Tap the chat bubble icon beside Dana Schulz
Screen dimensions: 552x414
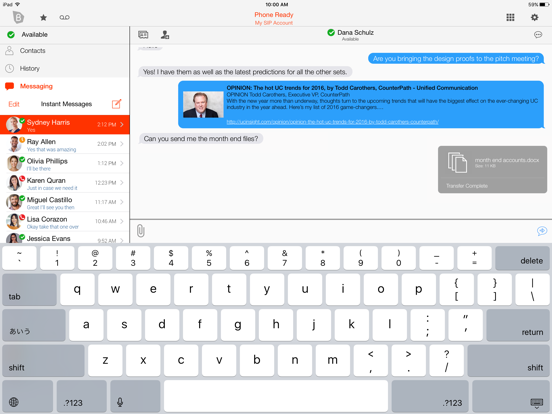click(x=538, y=34)
